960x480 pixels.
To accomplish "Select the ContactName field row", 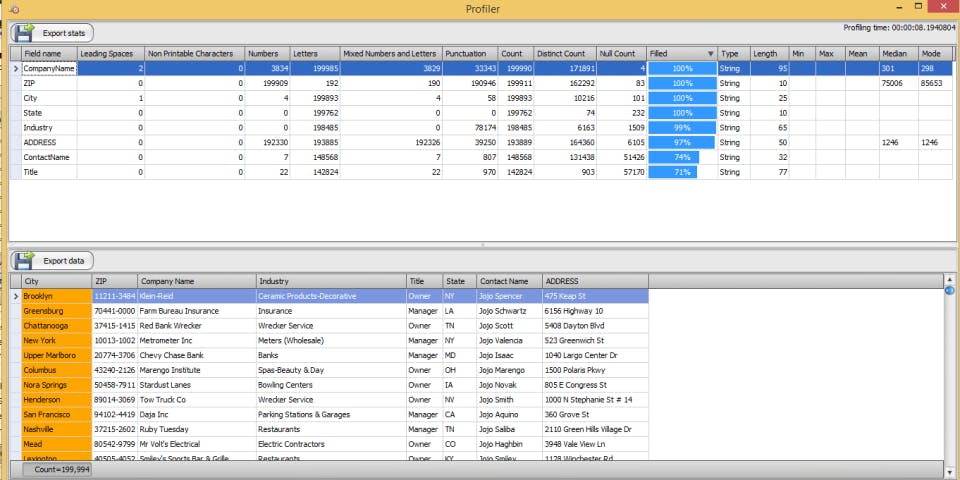I will (x=48, y=157).
